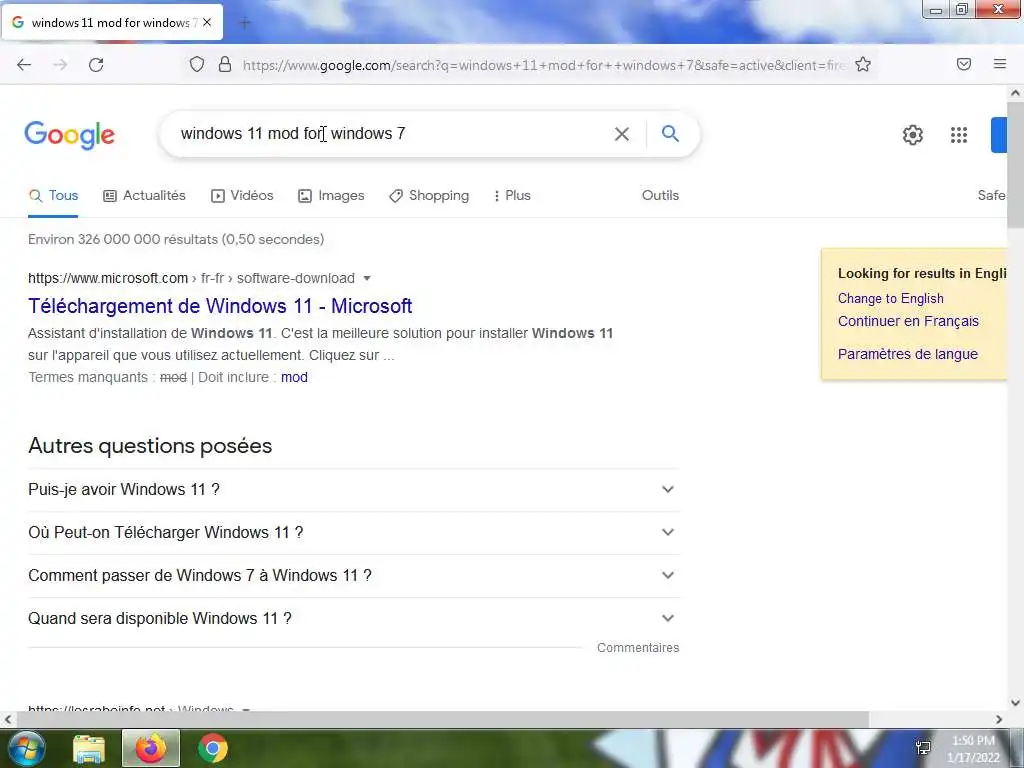Click the network tray icon
1024x768 pixels.
tap(923, 748)
